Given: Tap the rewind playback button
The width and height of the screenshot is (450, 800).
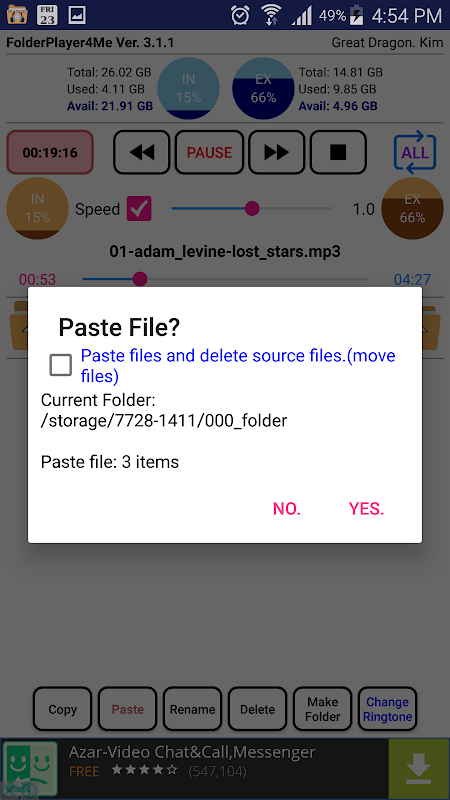Looking at the screenshot, I should [x=141, y=153].
